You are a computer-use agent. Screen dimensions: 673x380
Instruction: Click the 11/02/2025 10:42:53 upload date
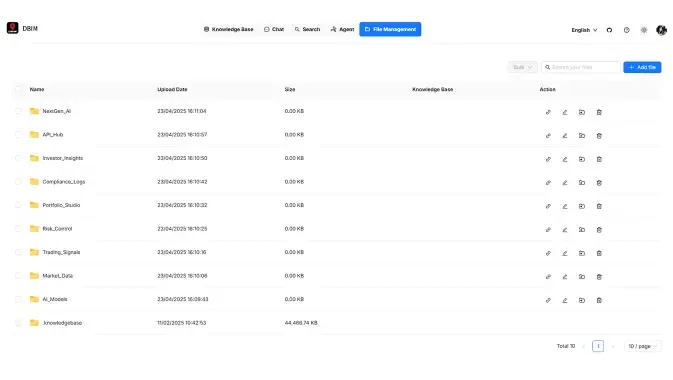pyautogui.click(x=182, y=323)
